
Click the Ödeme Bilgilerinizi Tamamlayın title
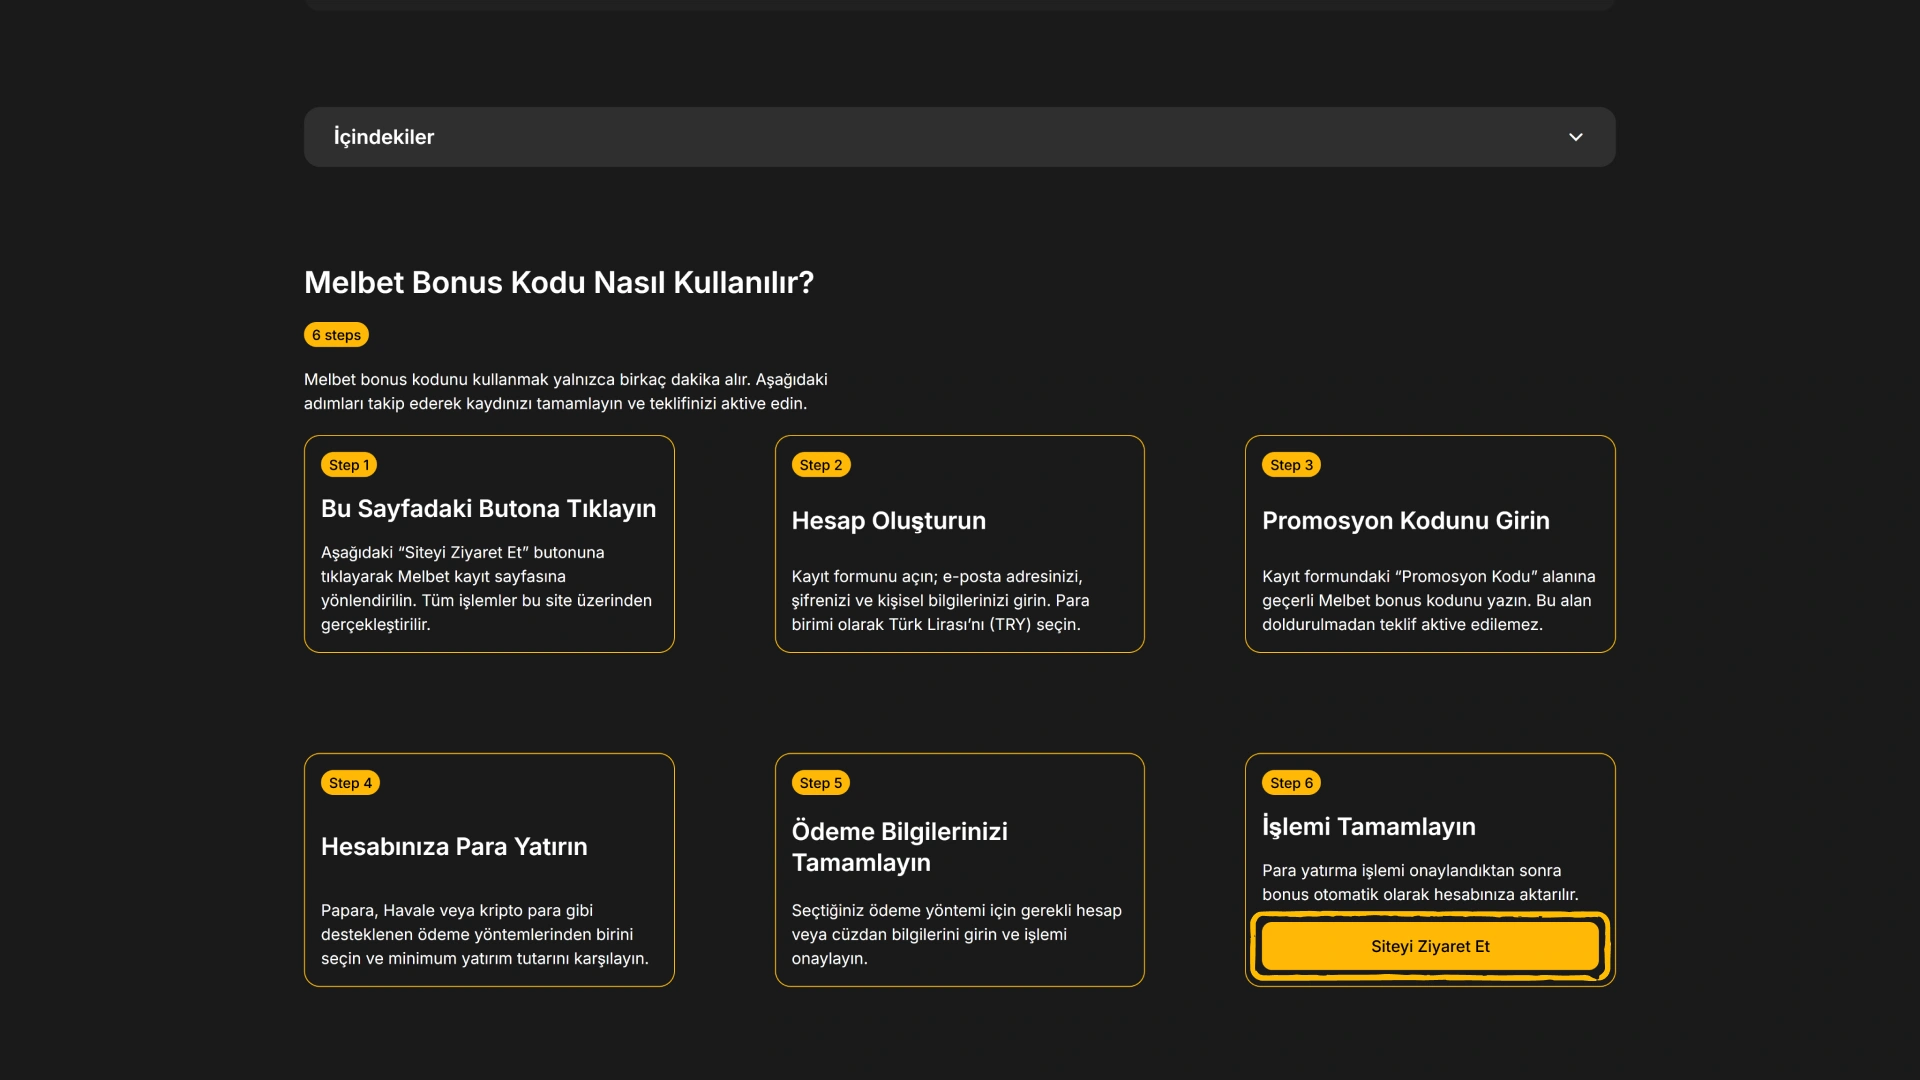(899, 846)
